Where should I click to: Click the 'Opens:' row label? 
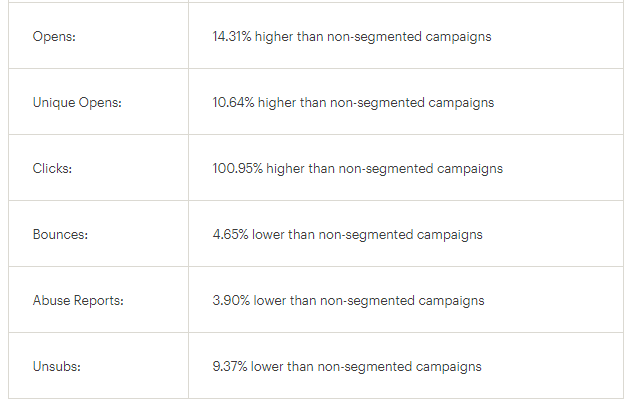[x=54, y=36]
